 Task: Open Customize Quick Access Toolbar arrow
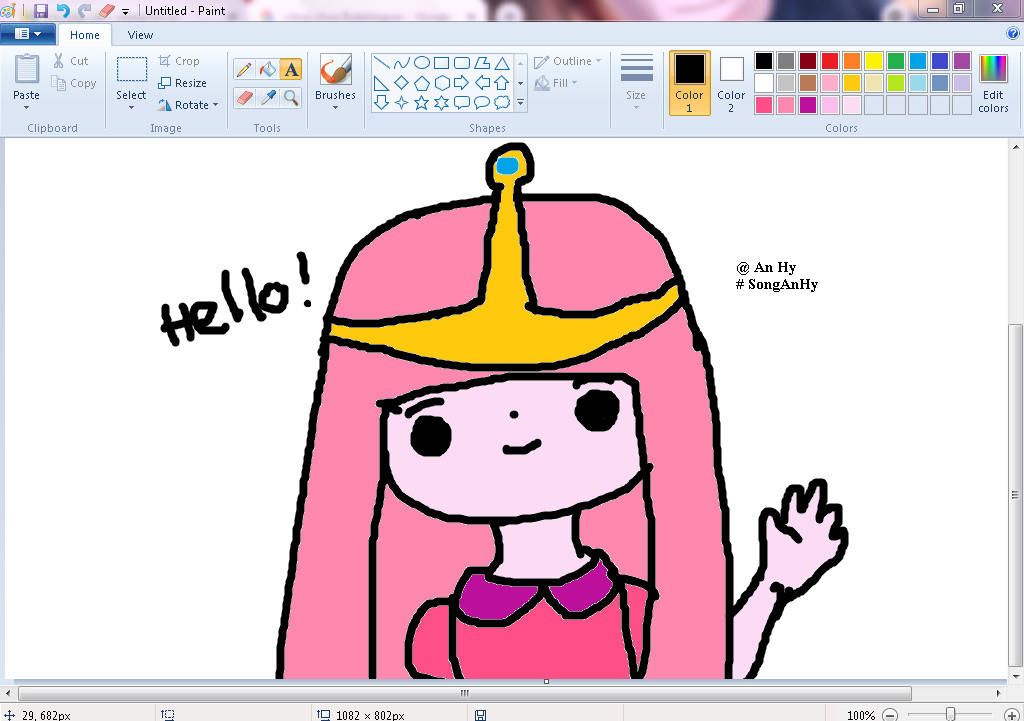[125, 11]
